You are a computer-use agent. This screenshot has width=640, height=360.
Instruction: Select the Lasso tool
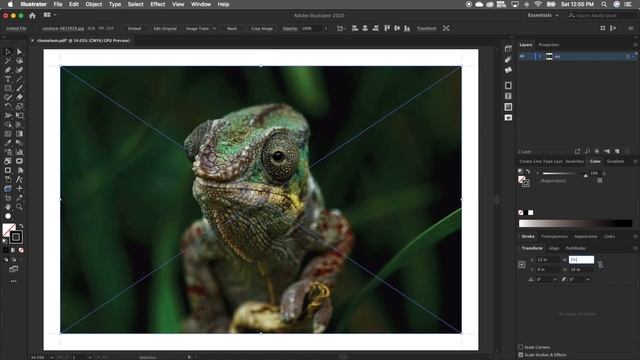point(19,61)
